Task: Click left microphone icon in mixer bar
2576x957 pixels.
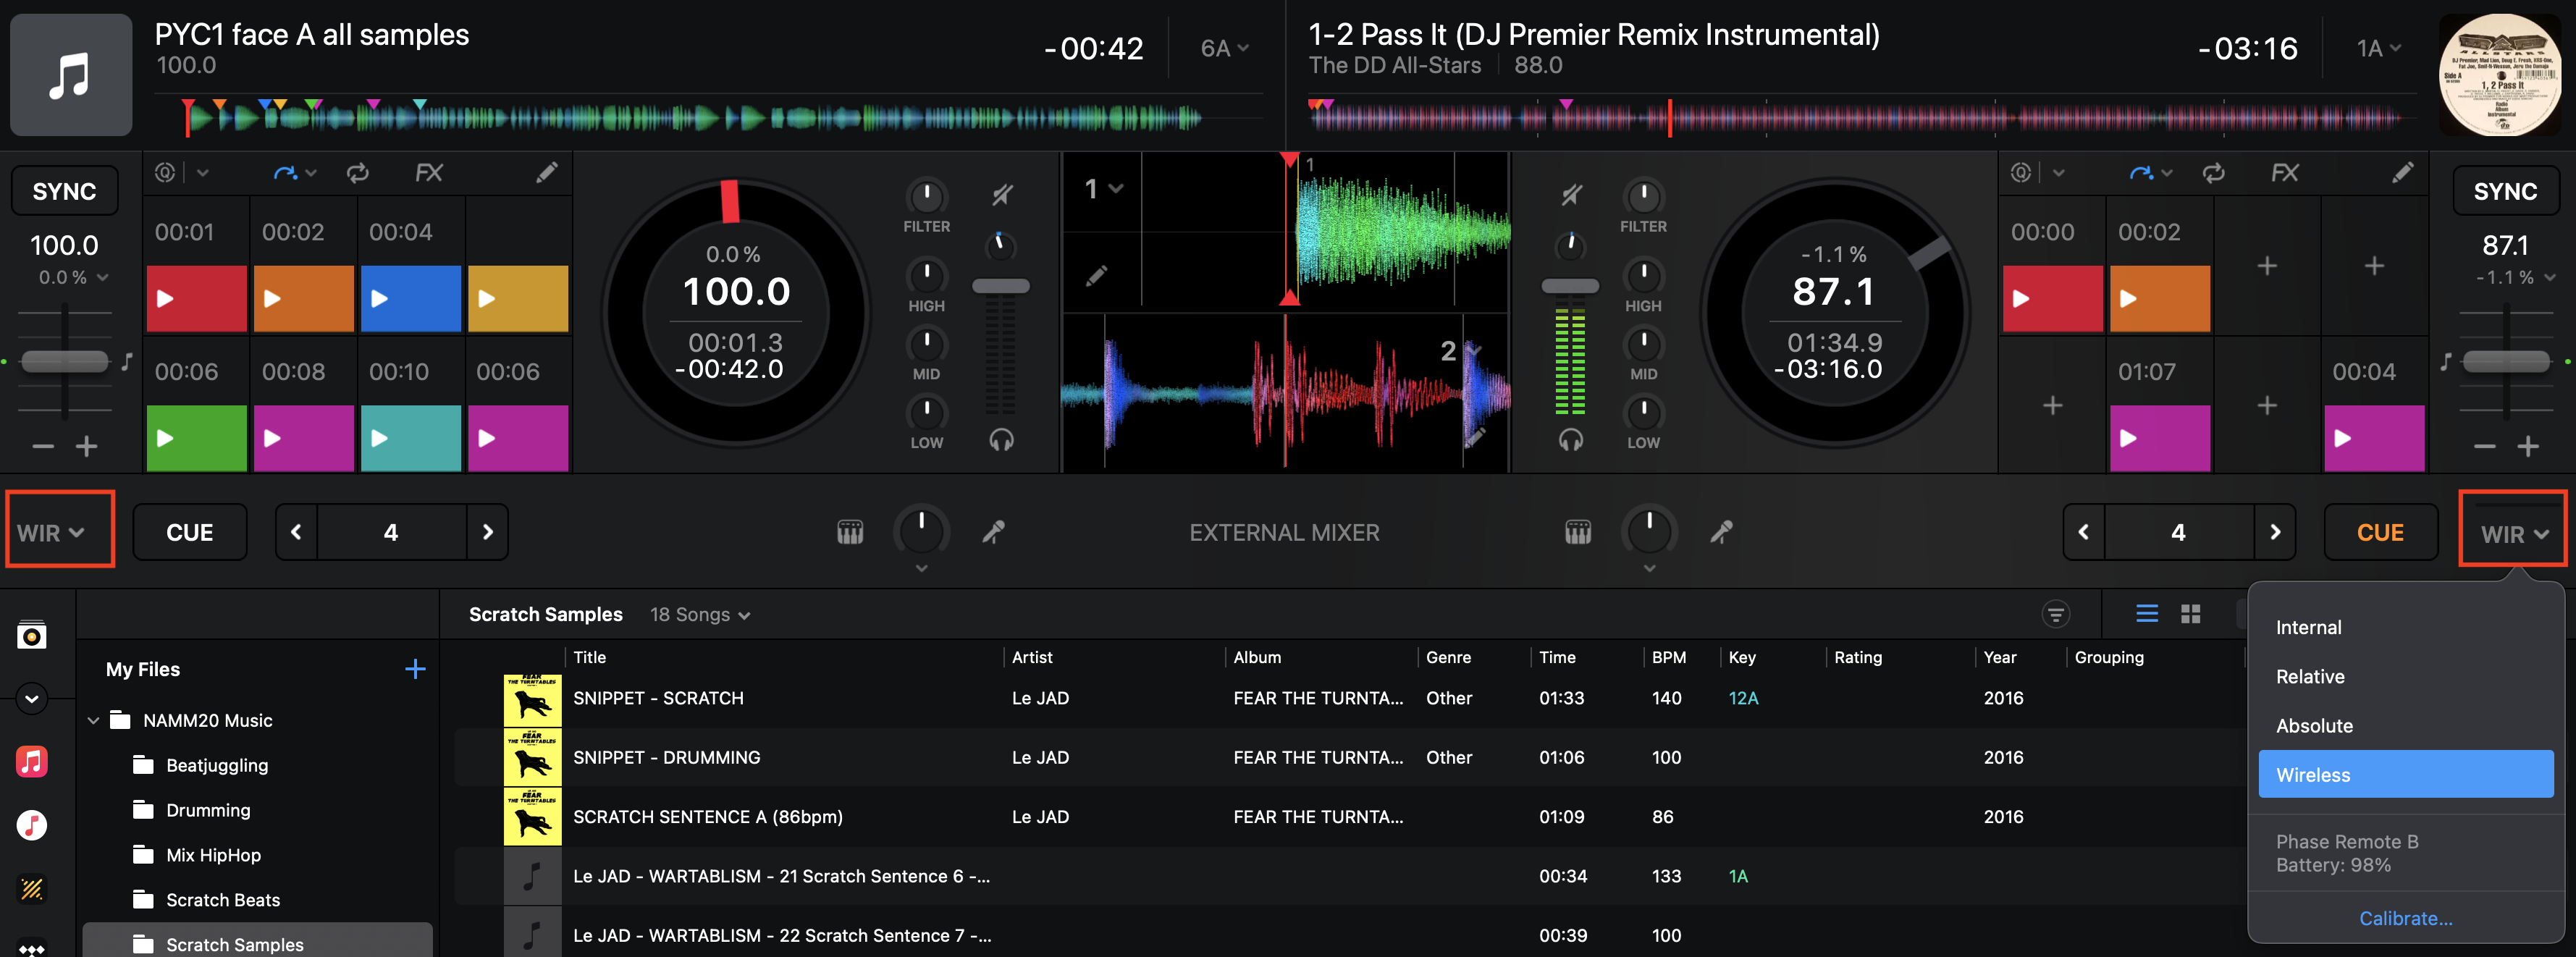Action: 993,532
